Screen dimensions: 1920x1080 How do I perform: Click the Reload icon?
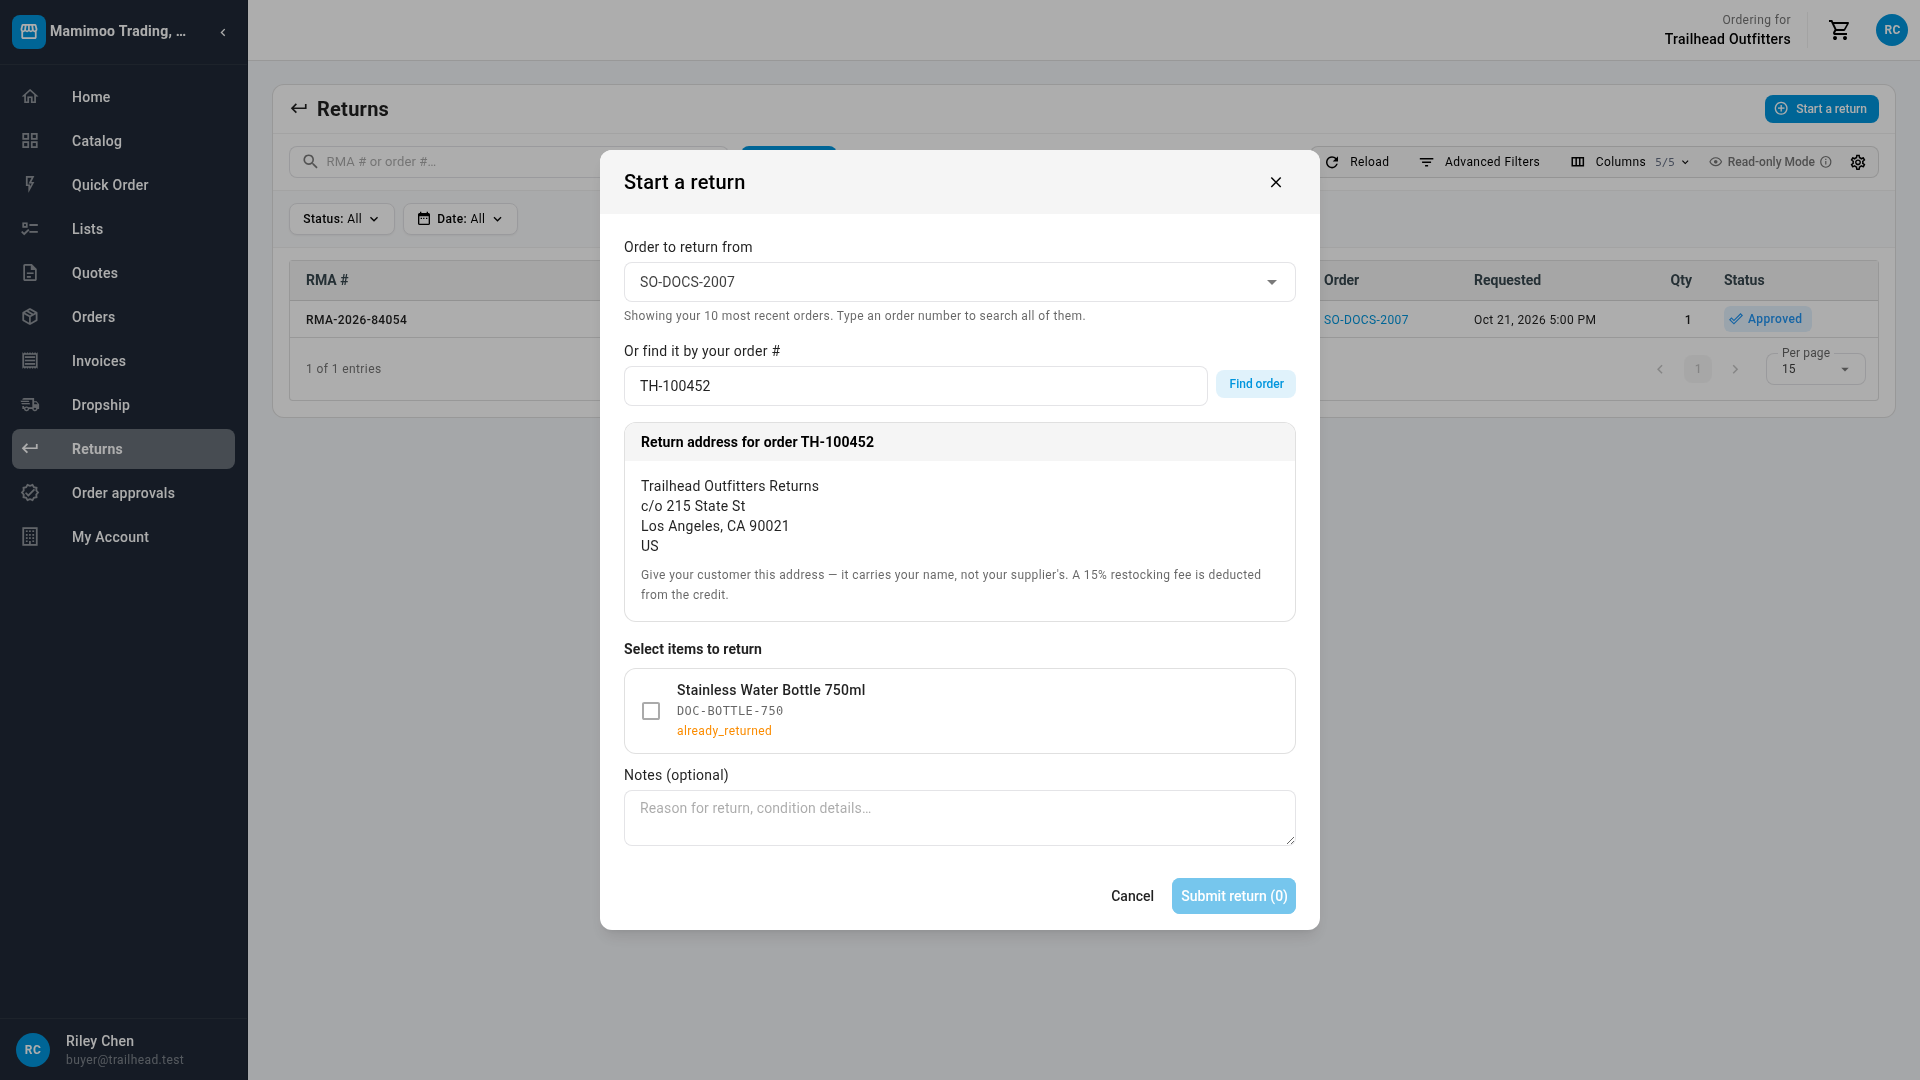1332,162
